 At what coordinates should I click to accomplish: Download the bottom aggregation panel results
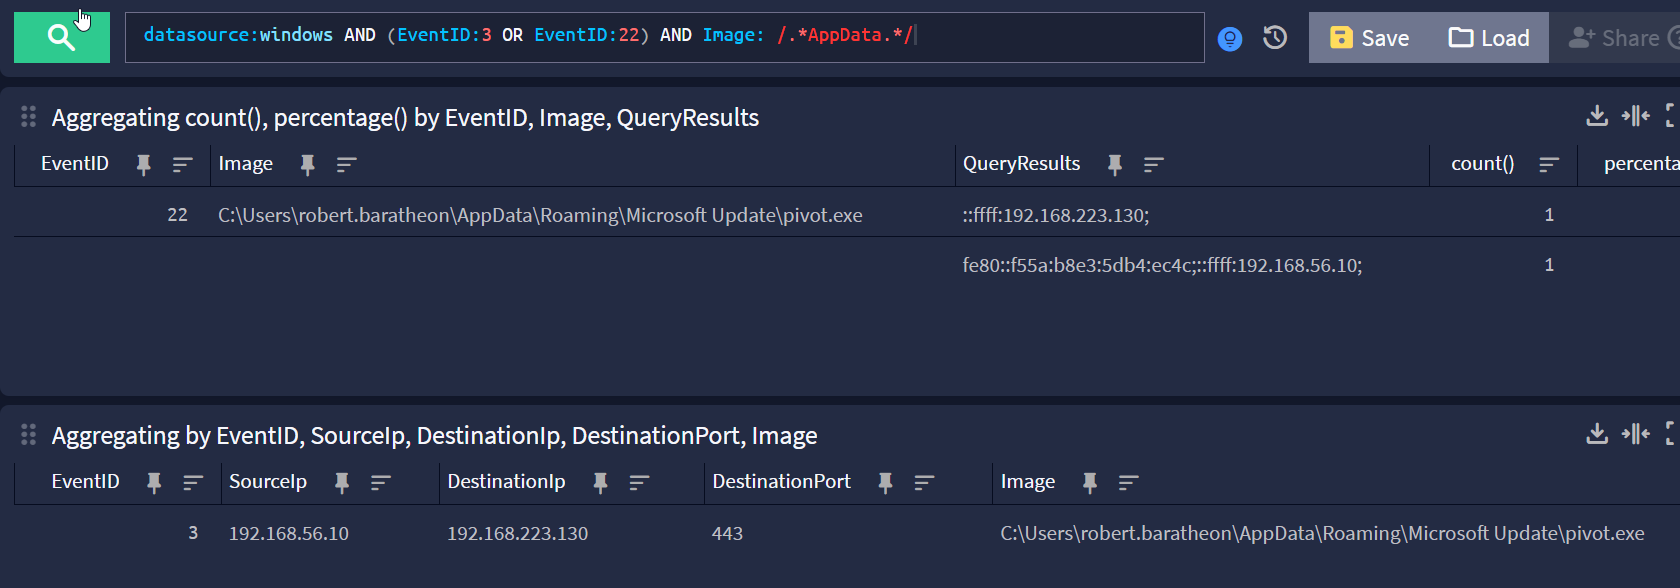(1597, 434)
